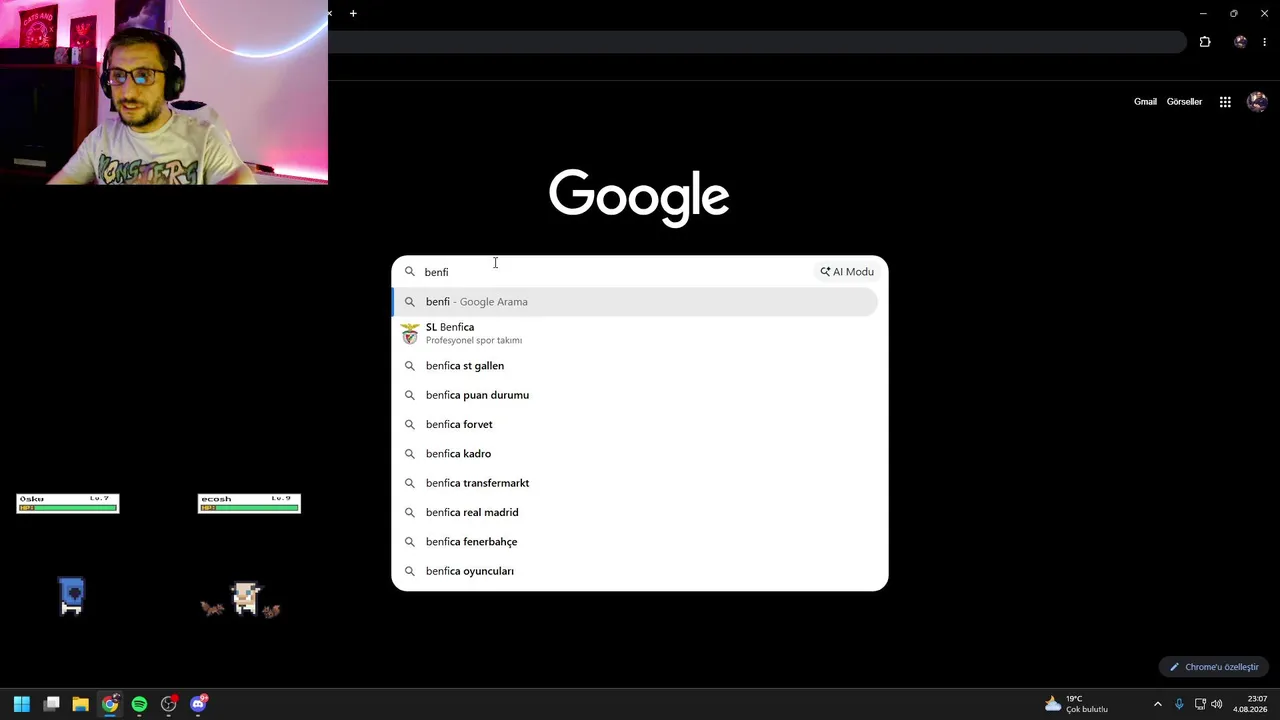Screen dimensions: 1280x720
Task: Click the SL Benfica club crest
Action: (x=410, y=333)
